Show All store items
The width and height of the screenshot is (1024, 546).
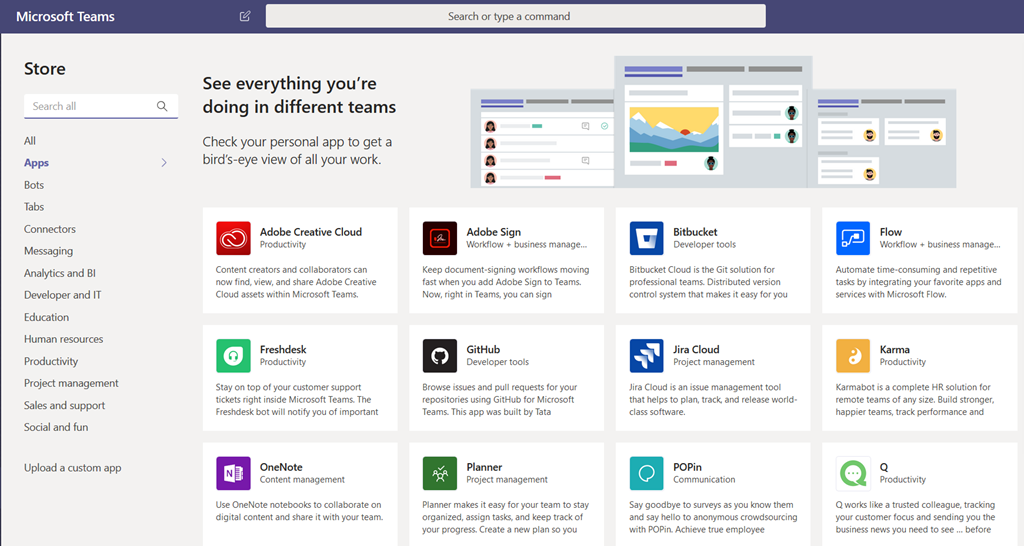[30, 141]
